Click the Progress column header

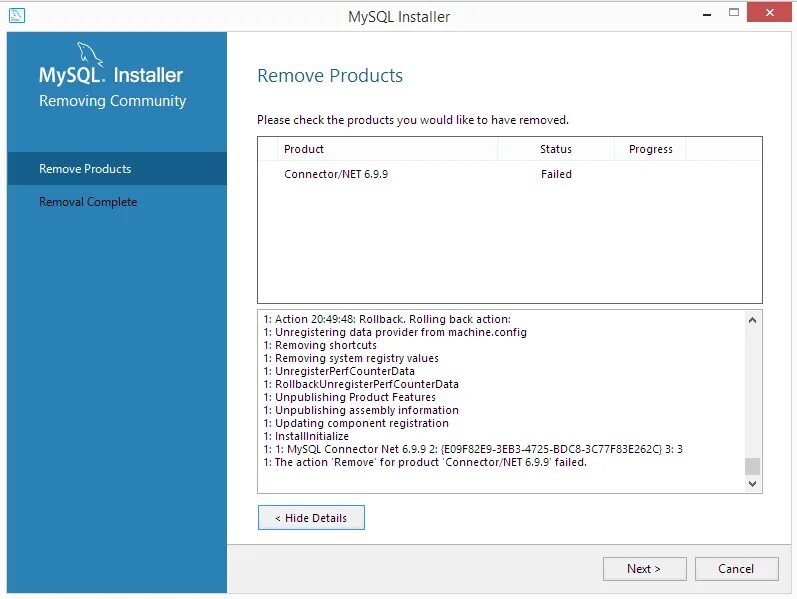(x=651, y=149)
